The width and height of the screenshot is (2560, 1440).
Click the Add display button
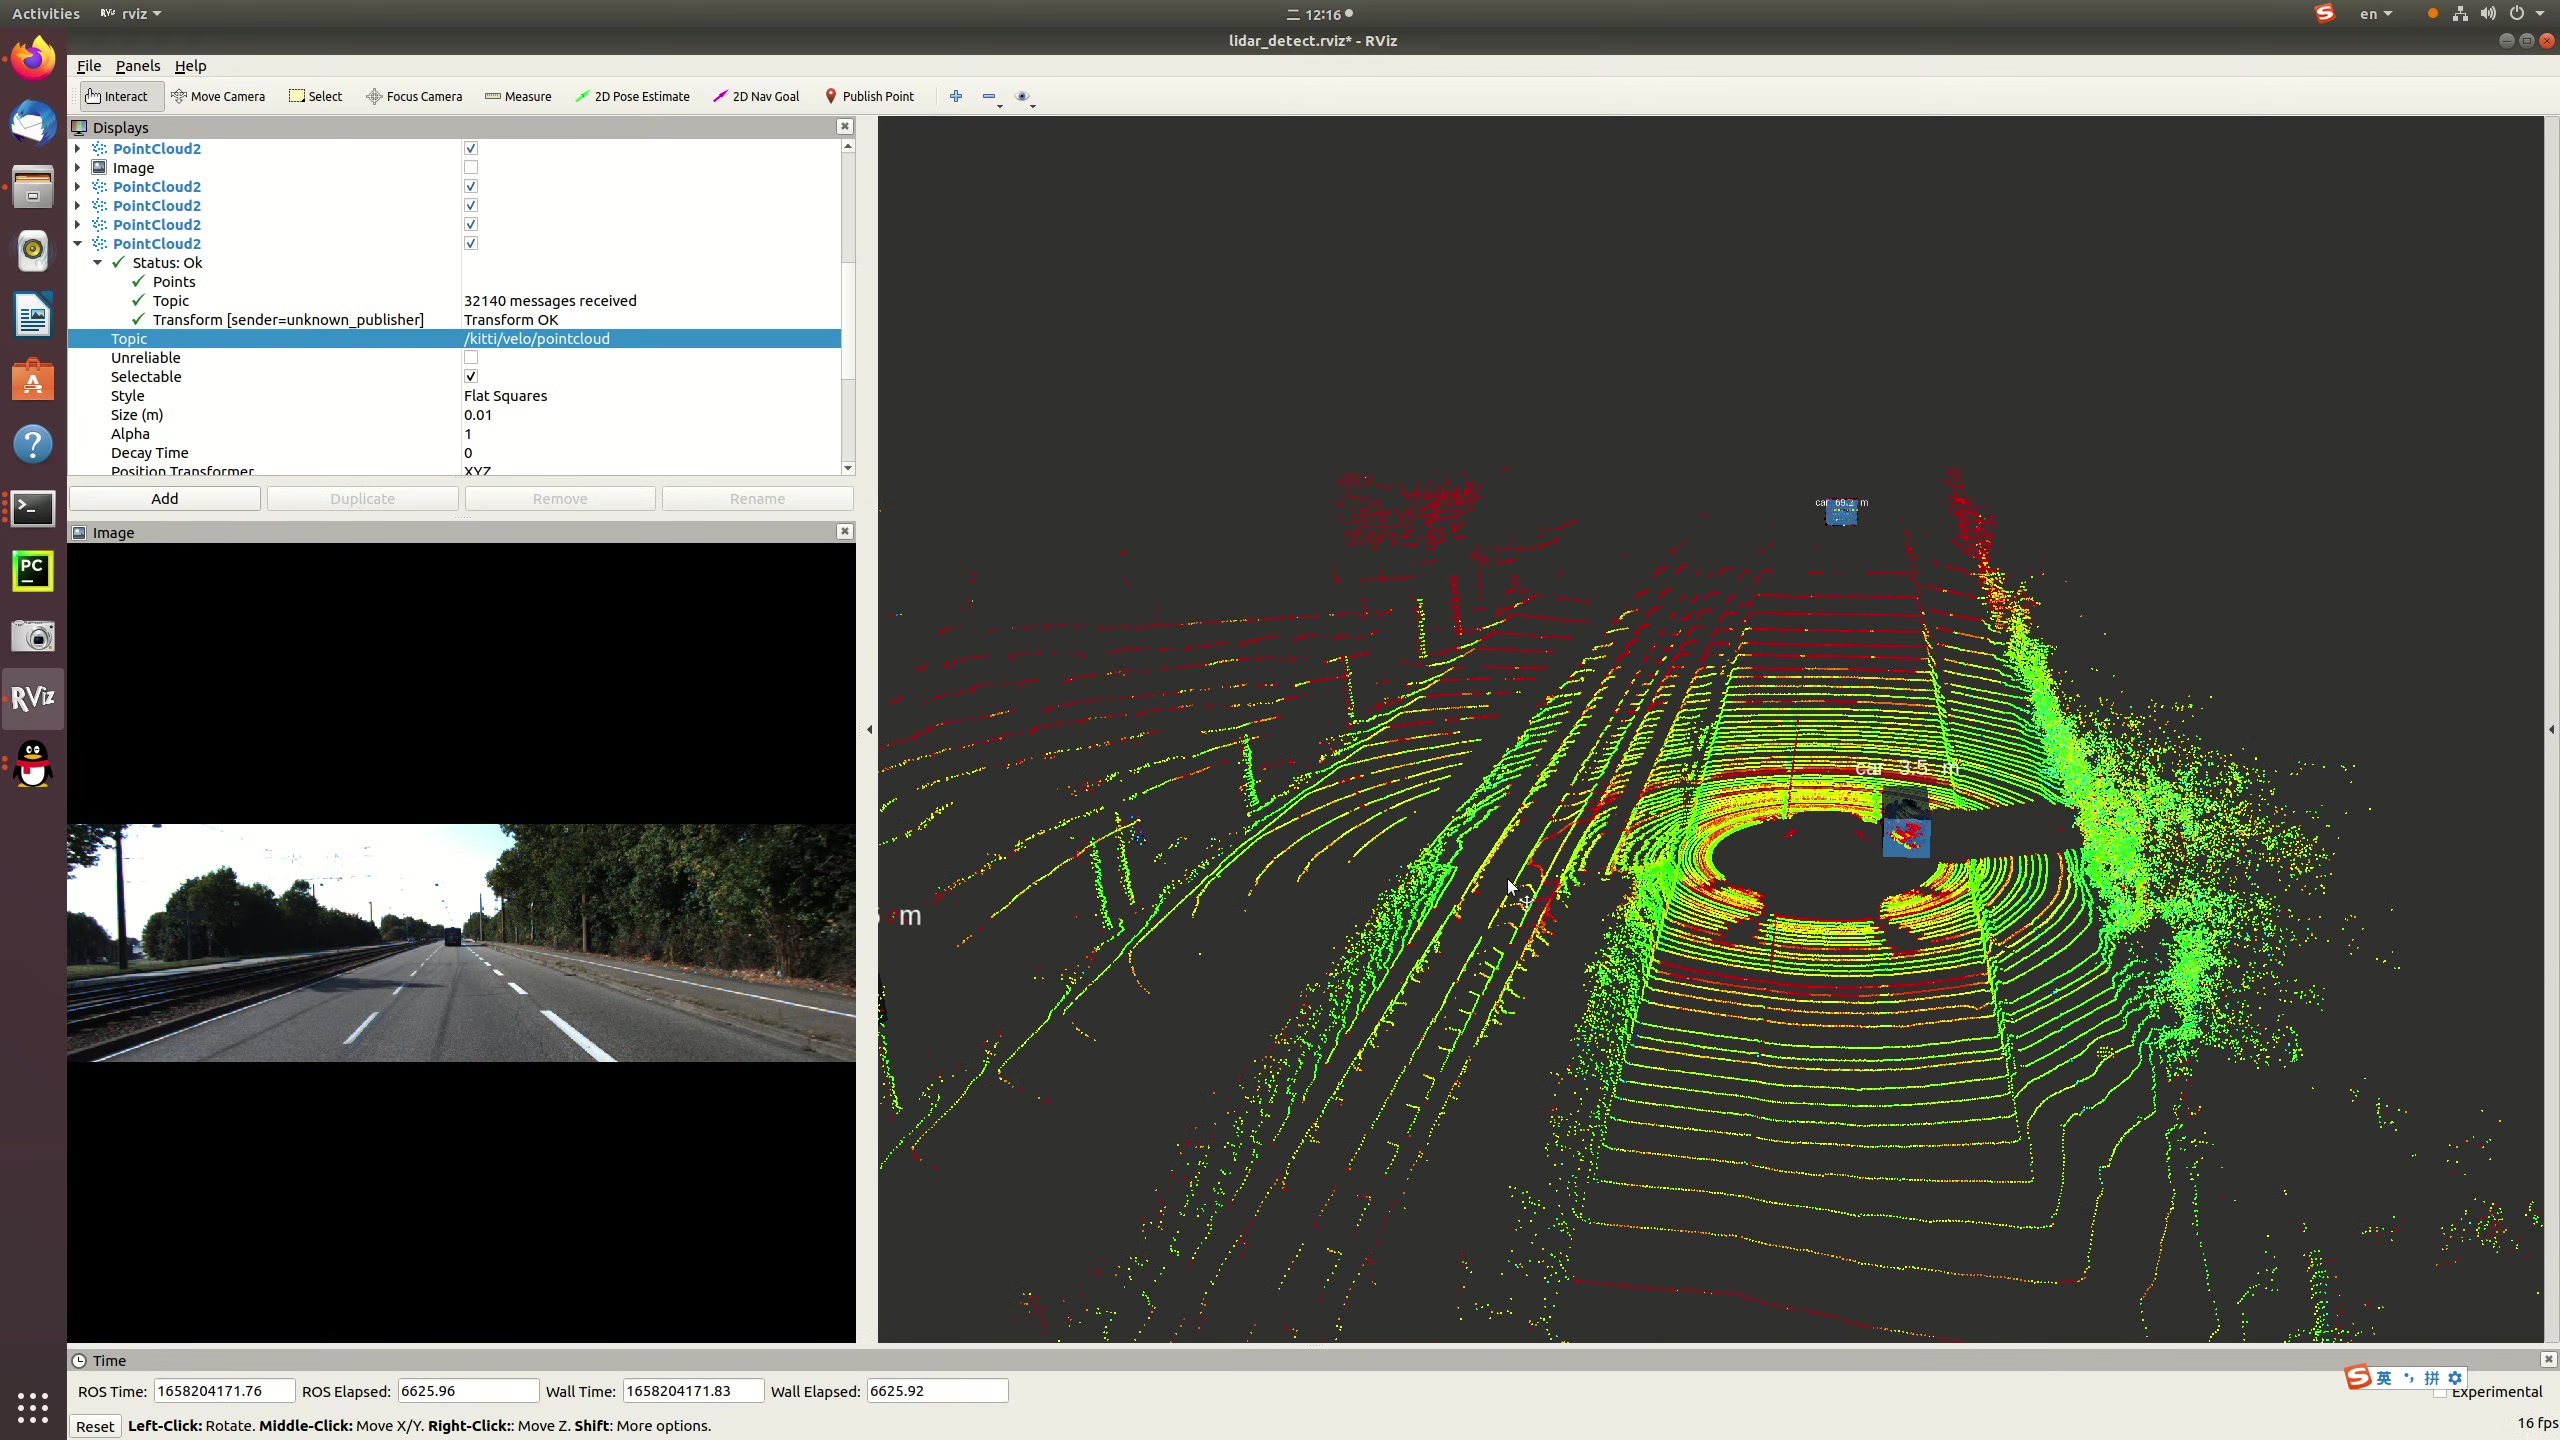click(165, 499)
